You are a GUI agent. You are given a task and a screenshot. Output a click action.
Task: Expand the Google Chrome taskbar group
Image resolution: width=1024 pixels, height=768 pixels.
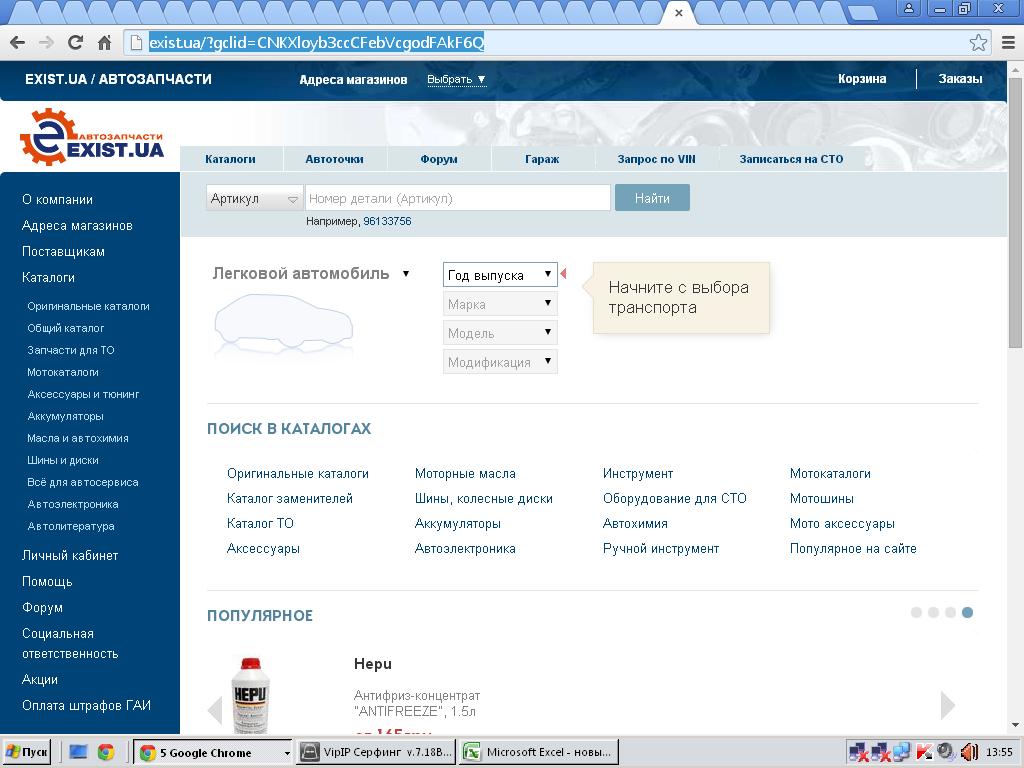click(213, 752)
